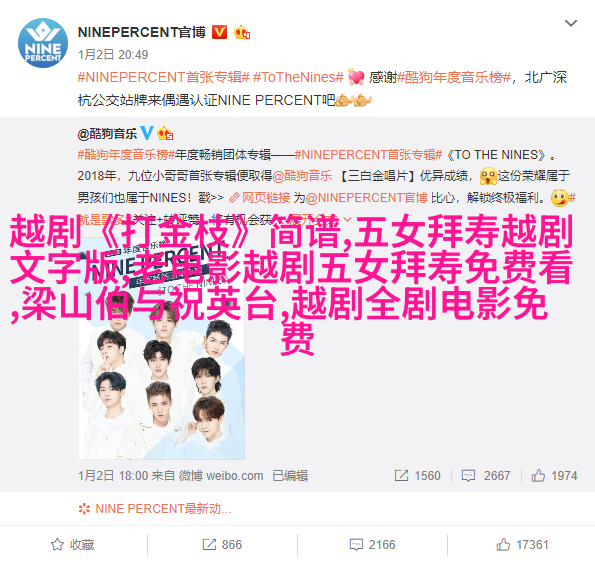595x562 pixels.
Task: Open the NINE PERCENT最新动... topic link
Action: 155,508
